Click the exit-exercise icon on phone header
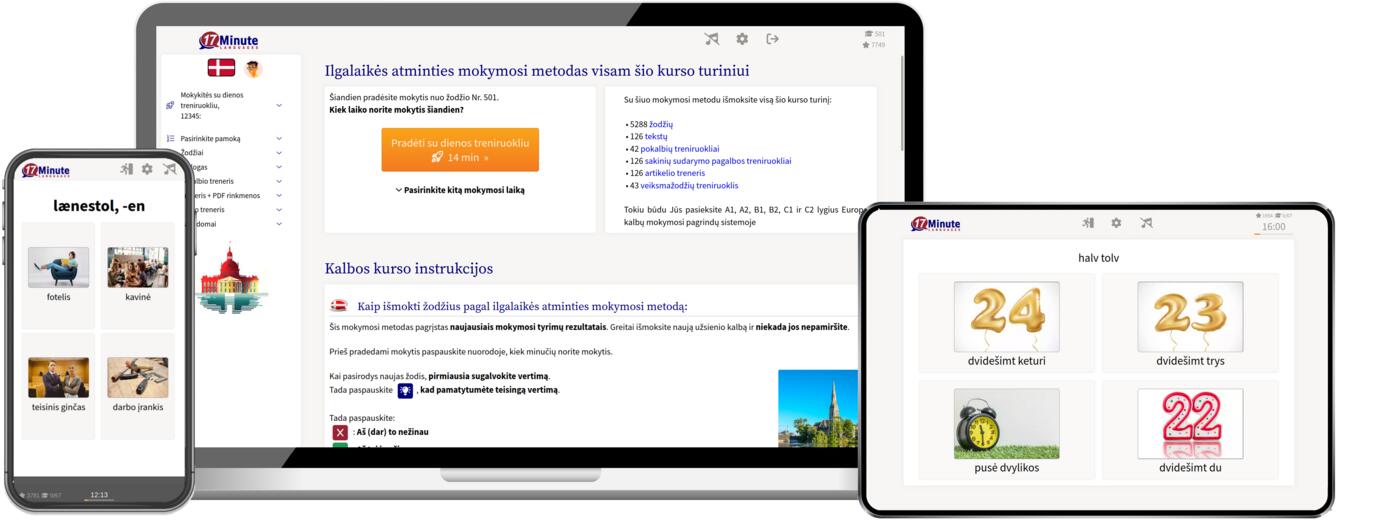The image size is (1400, 532). (x=126, y=170)
